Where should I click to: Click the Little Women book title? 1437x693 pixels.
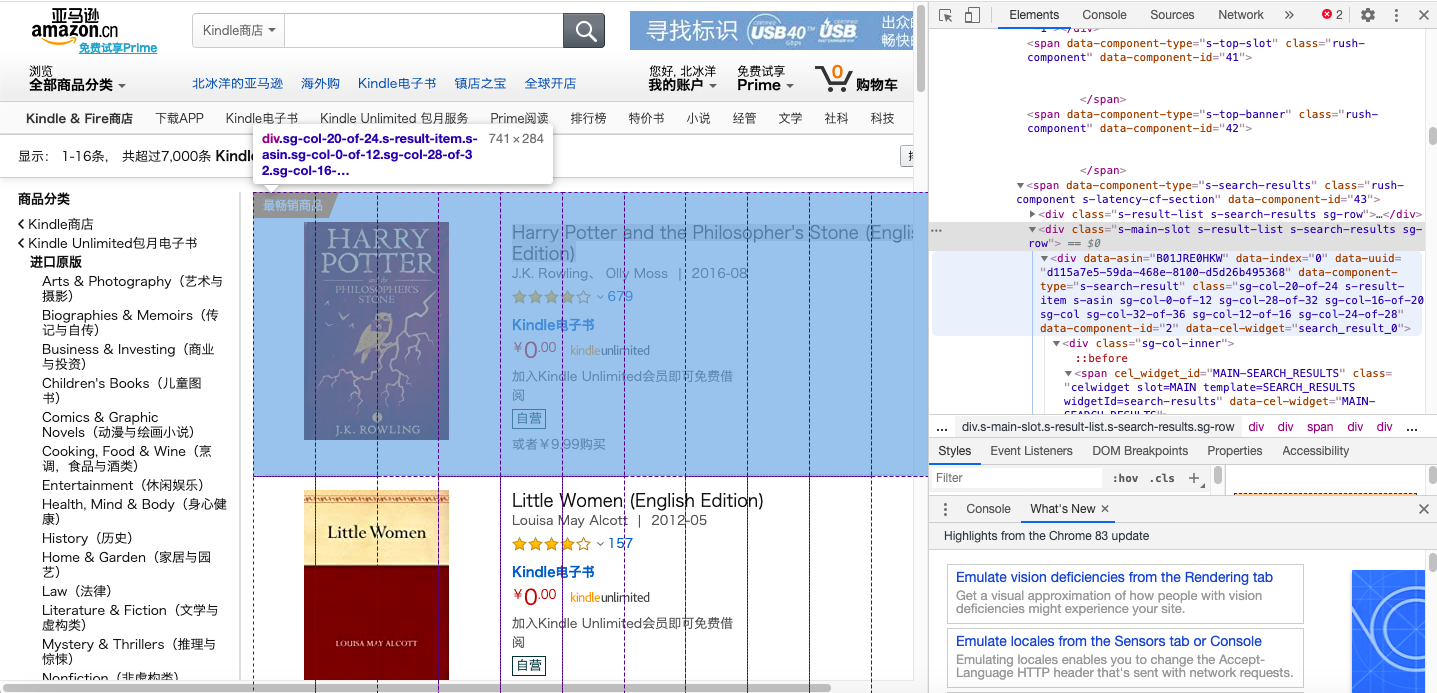click(637, 500)
